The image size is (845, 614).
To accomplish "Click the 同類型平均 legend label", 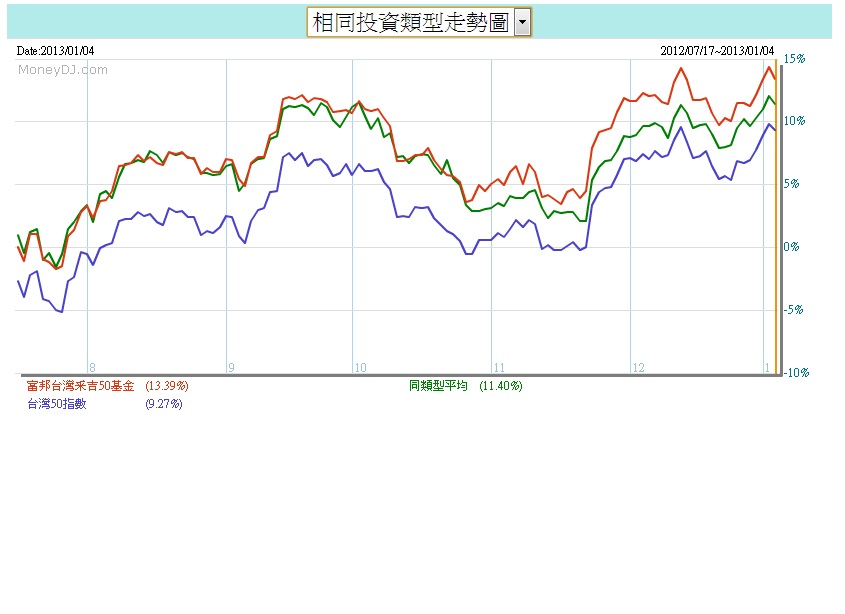I will [438, 386].
